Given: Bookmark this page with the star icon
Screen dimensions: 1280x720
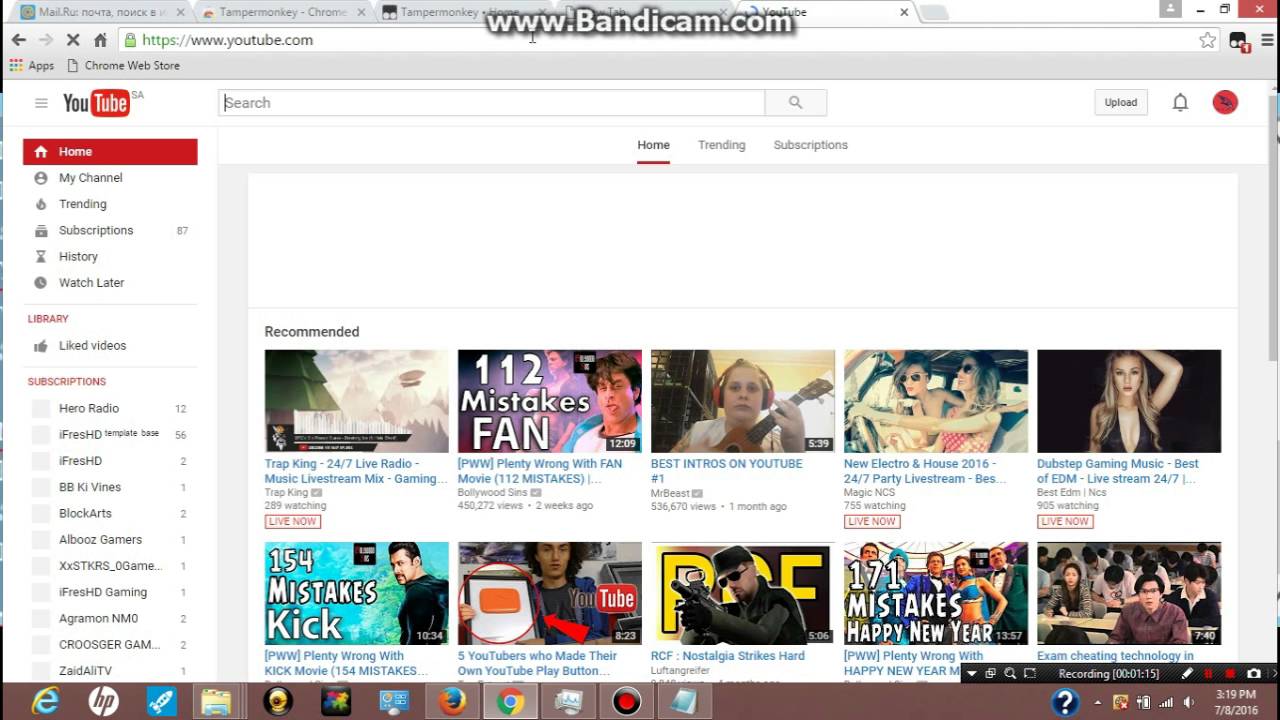Looking at the screenshot, I should [x=1208, y=40].
